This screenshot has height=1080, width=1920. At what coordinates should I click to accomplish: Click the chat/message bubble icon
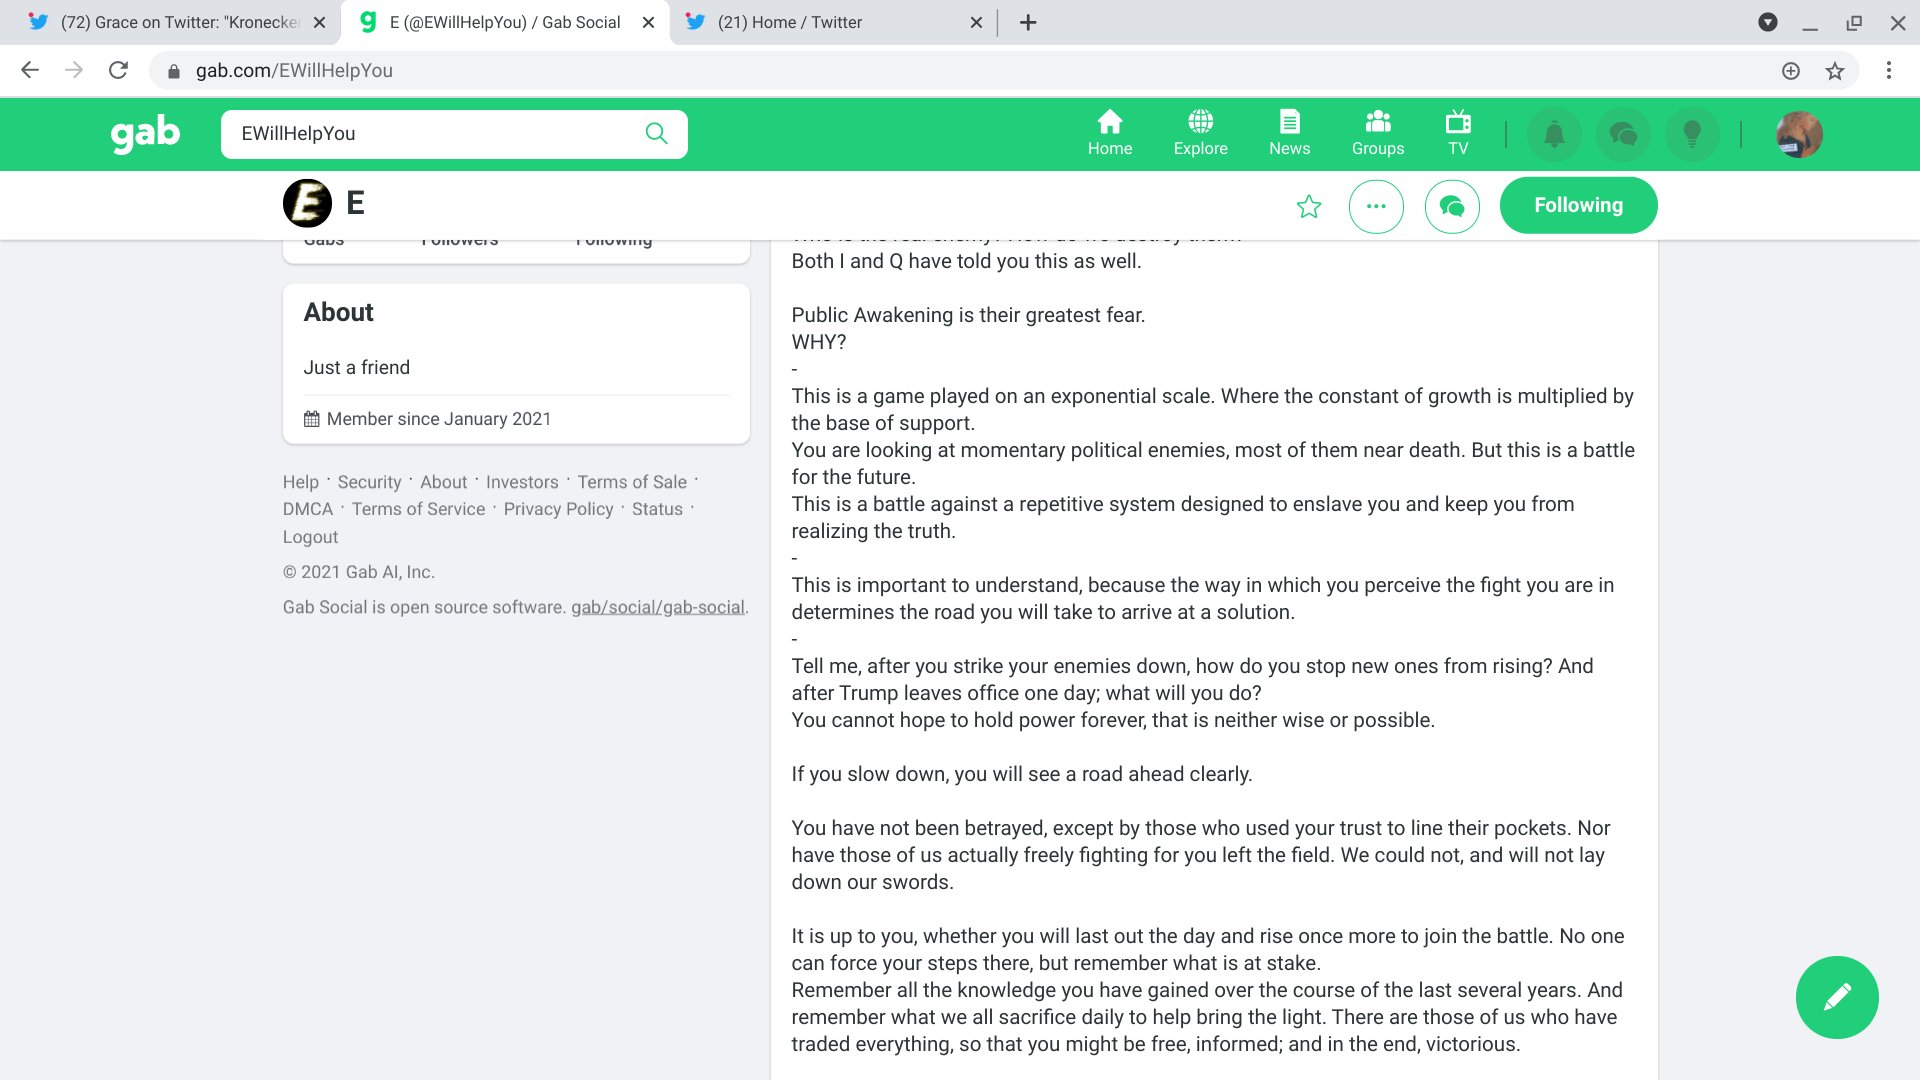[x=1451, y=204]
